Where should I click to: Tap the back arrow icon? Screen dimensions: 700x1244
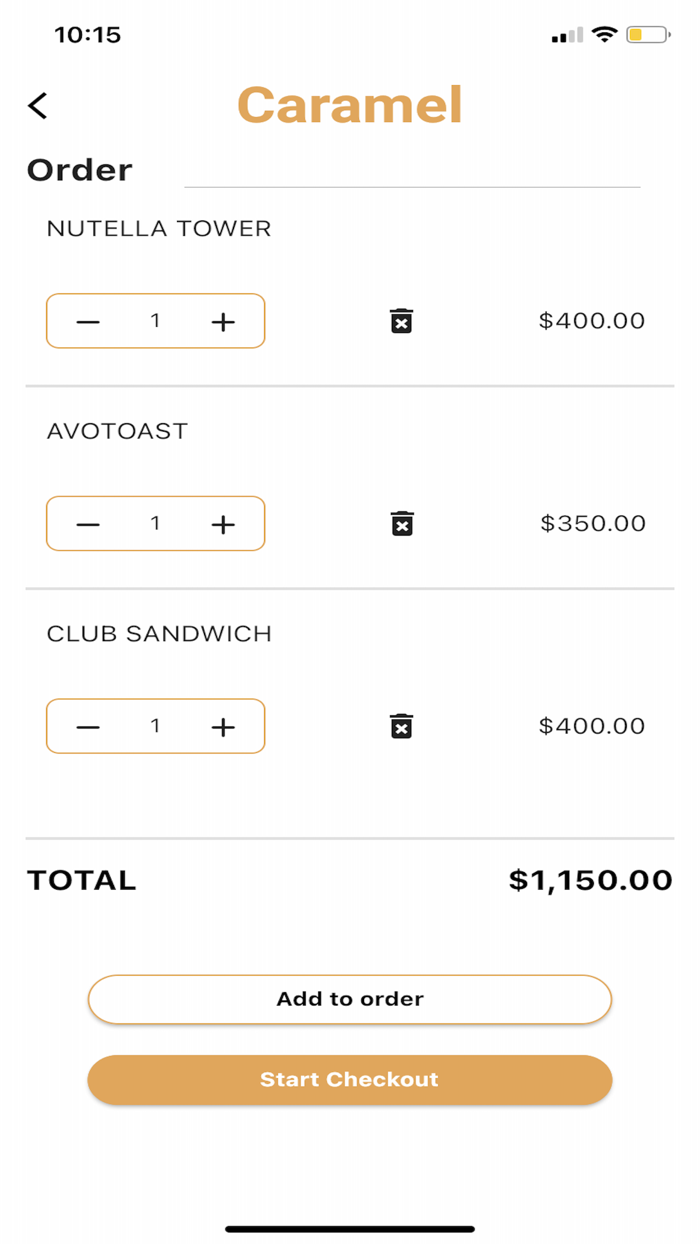click(38, 106)
